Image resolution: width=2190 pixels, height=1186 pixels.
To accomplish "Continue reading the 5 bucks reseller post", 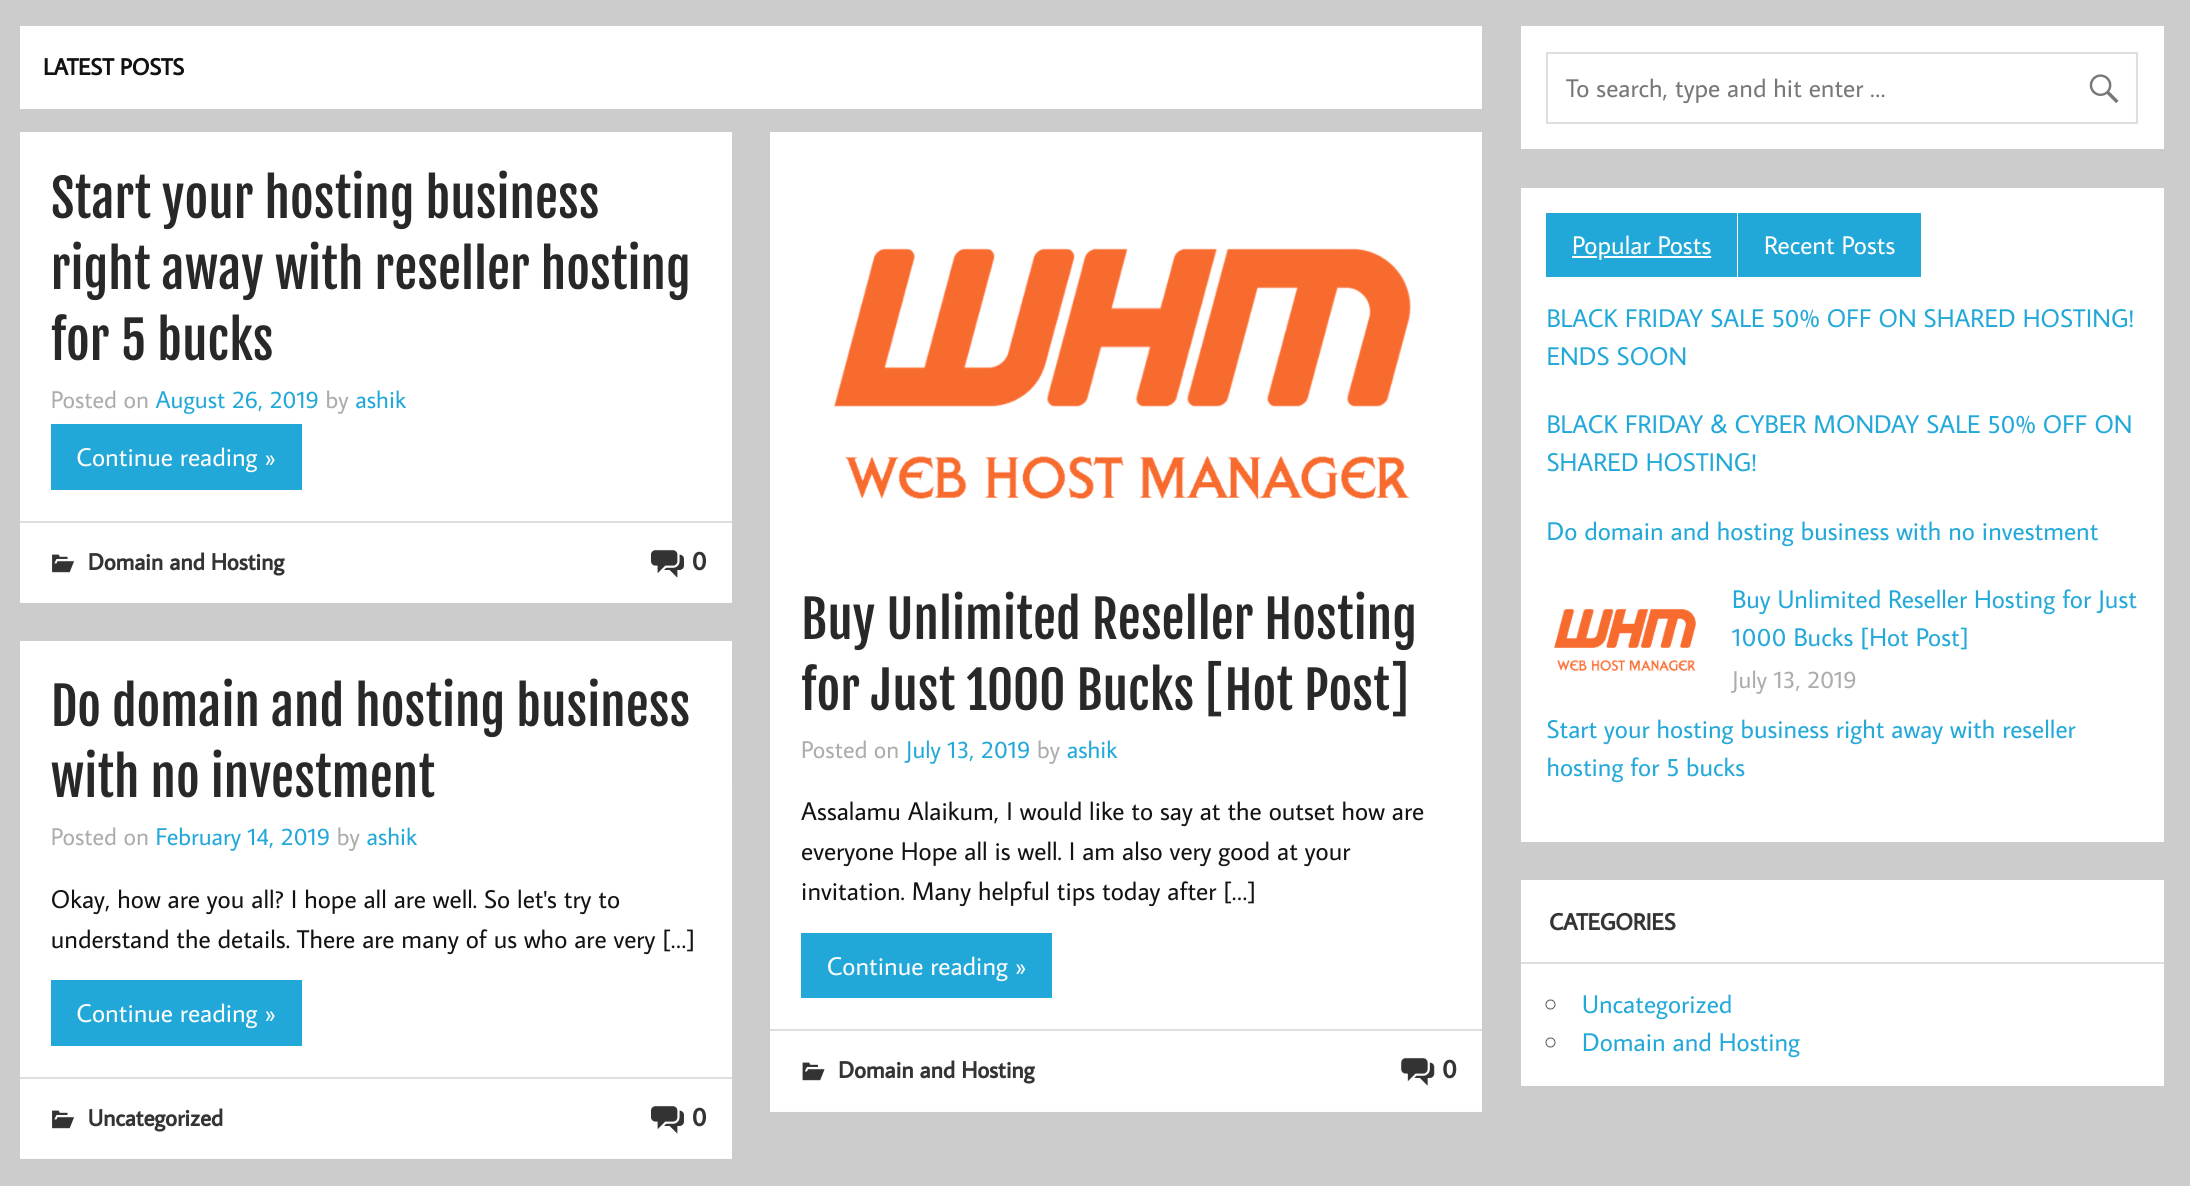I will point(176,457).
